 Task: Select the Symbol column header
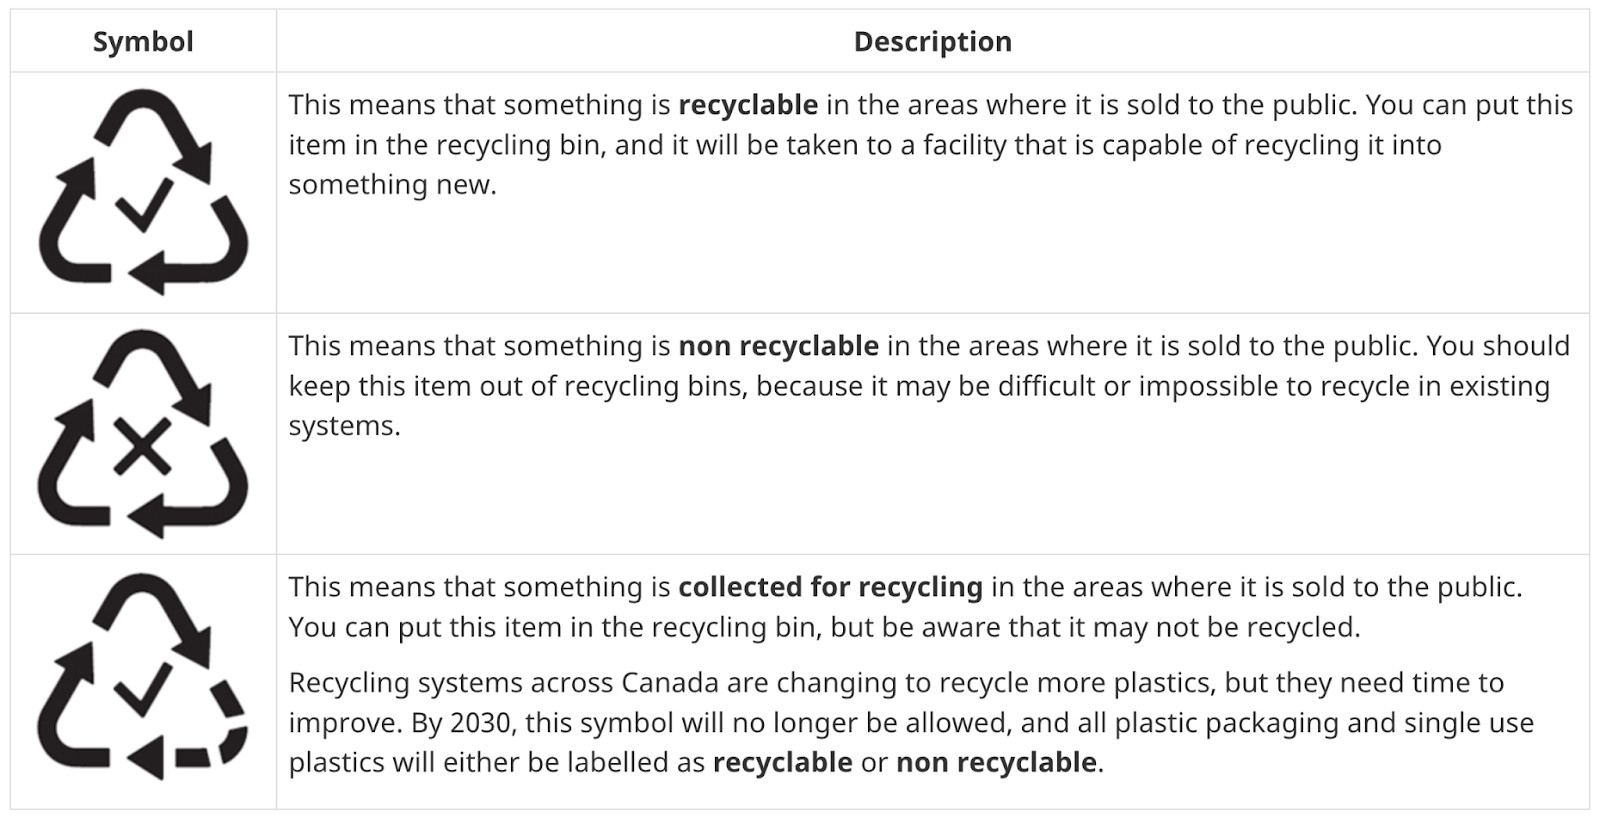click(143, 42)
